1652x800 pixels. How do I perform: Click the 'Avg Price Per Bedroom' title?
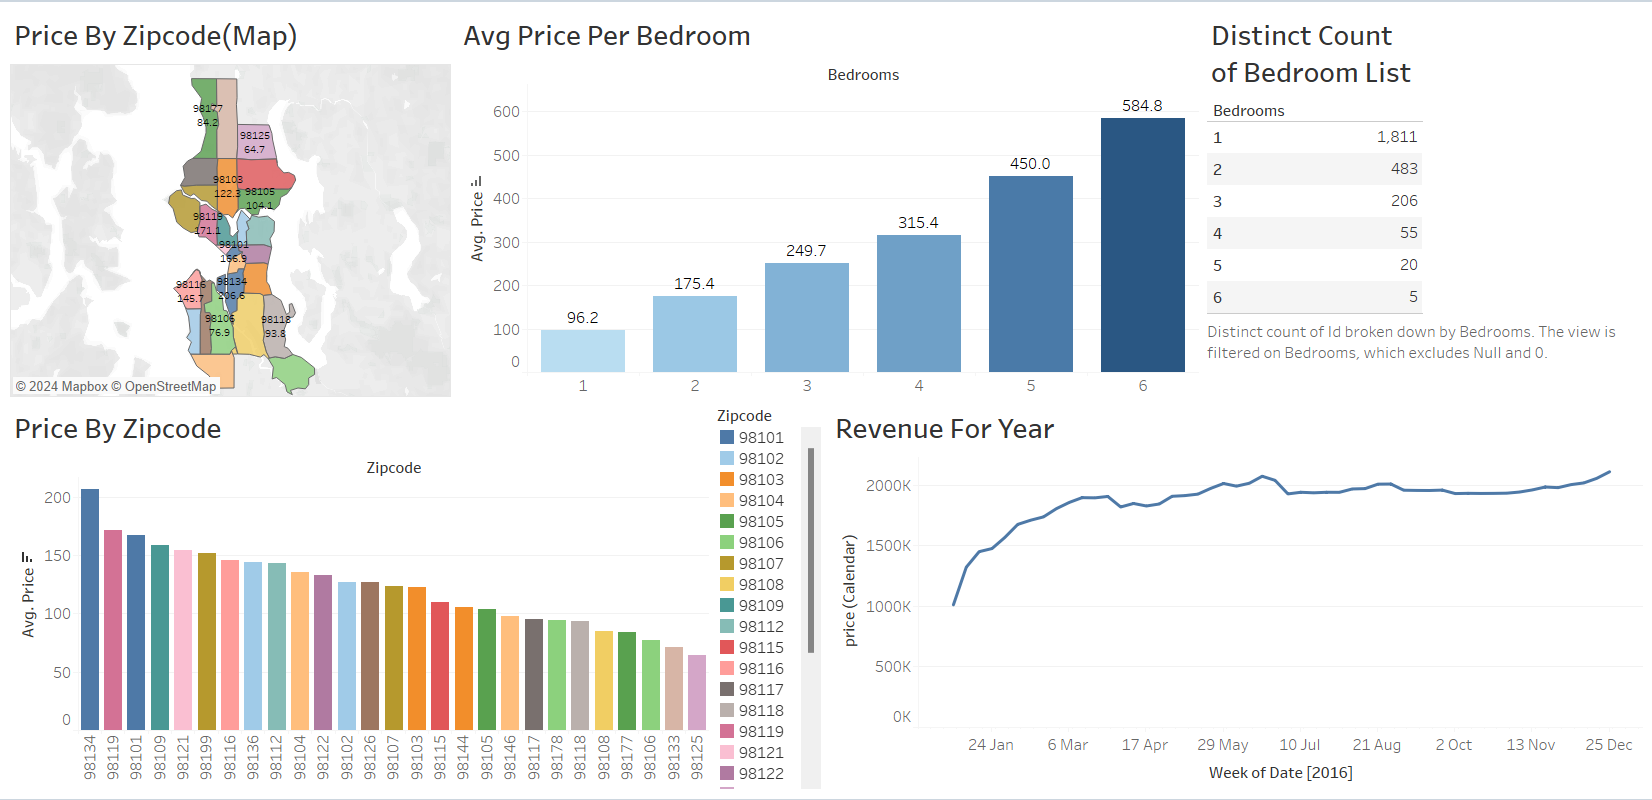(607, 36)
